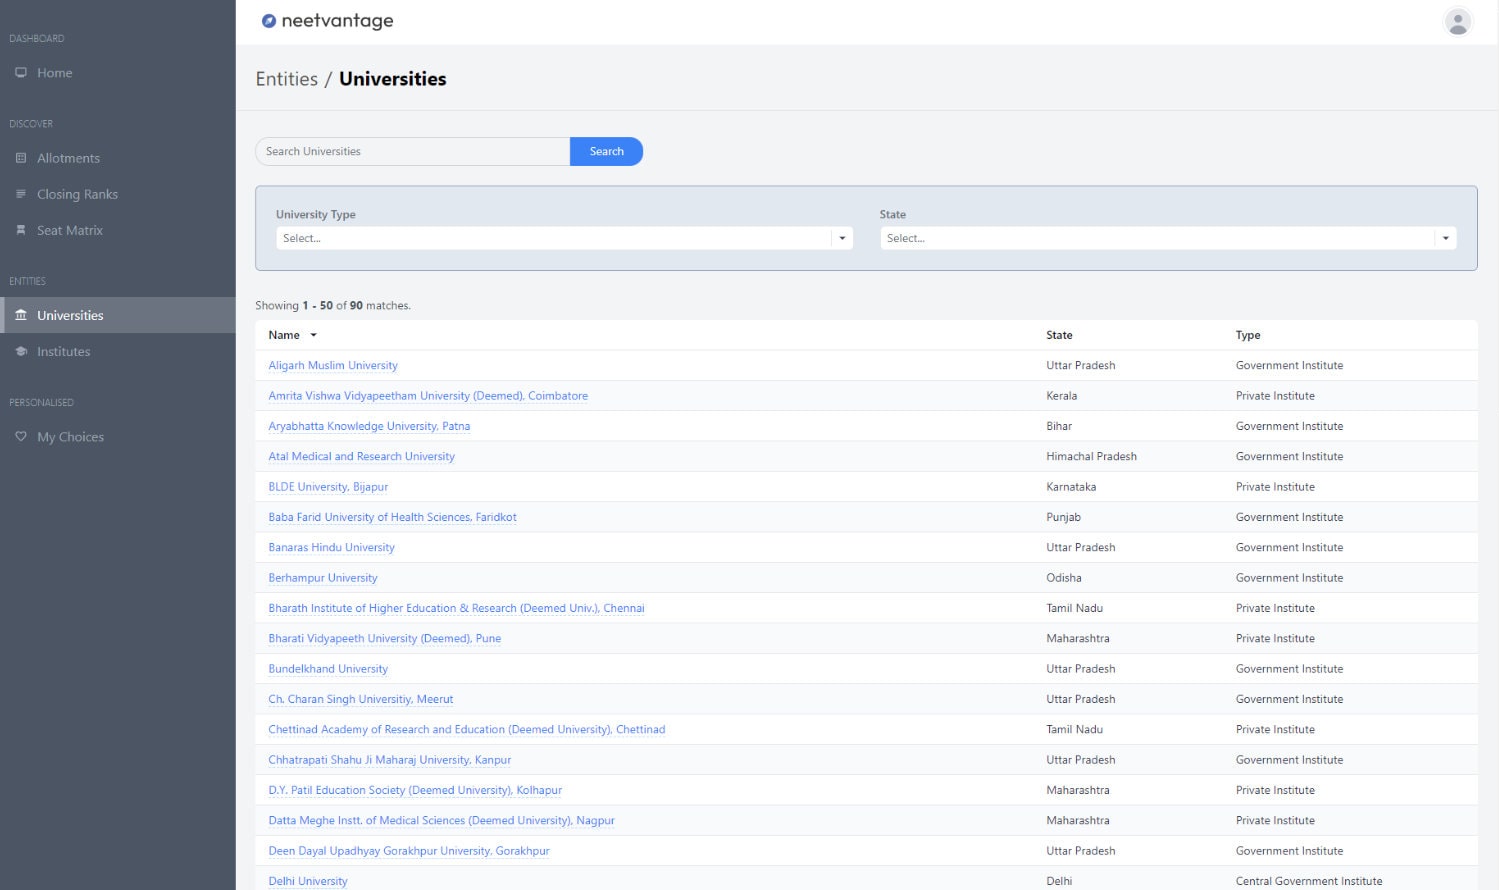
Task: Click the Closing Ranks list icon
Action: tap(21, 194)
